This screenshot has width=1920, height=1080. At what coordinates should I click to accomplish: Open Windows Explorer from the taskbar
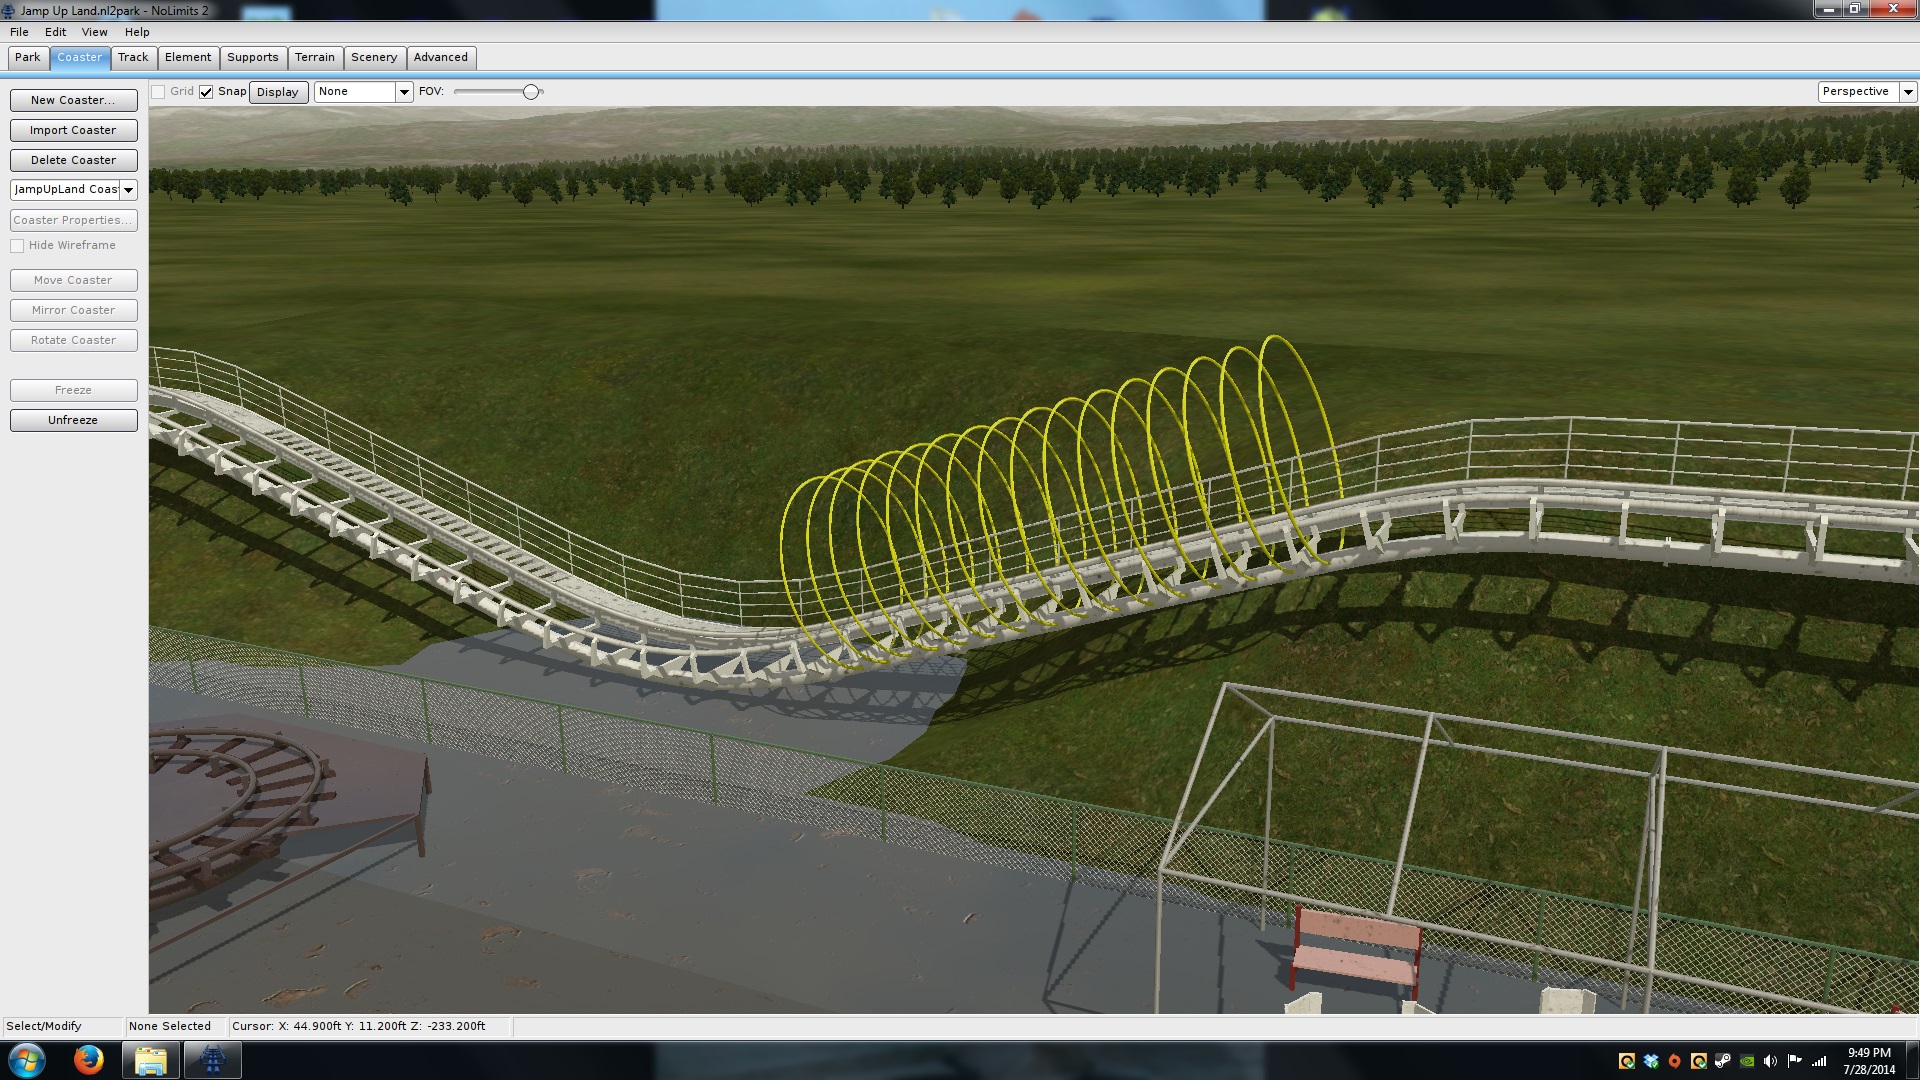tap(150, 1060)
